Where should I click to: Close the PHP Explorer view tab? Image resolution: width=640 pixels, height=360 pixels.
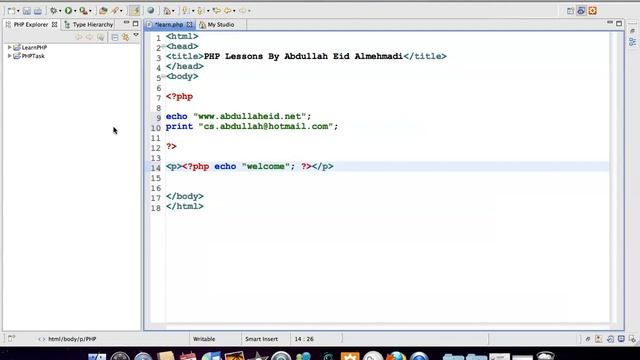coord(54,24)
